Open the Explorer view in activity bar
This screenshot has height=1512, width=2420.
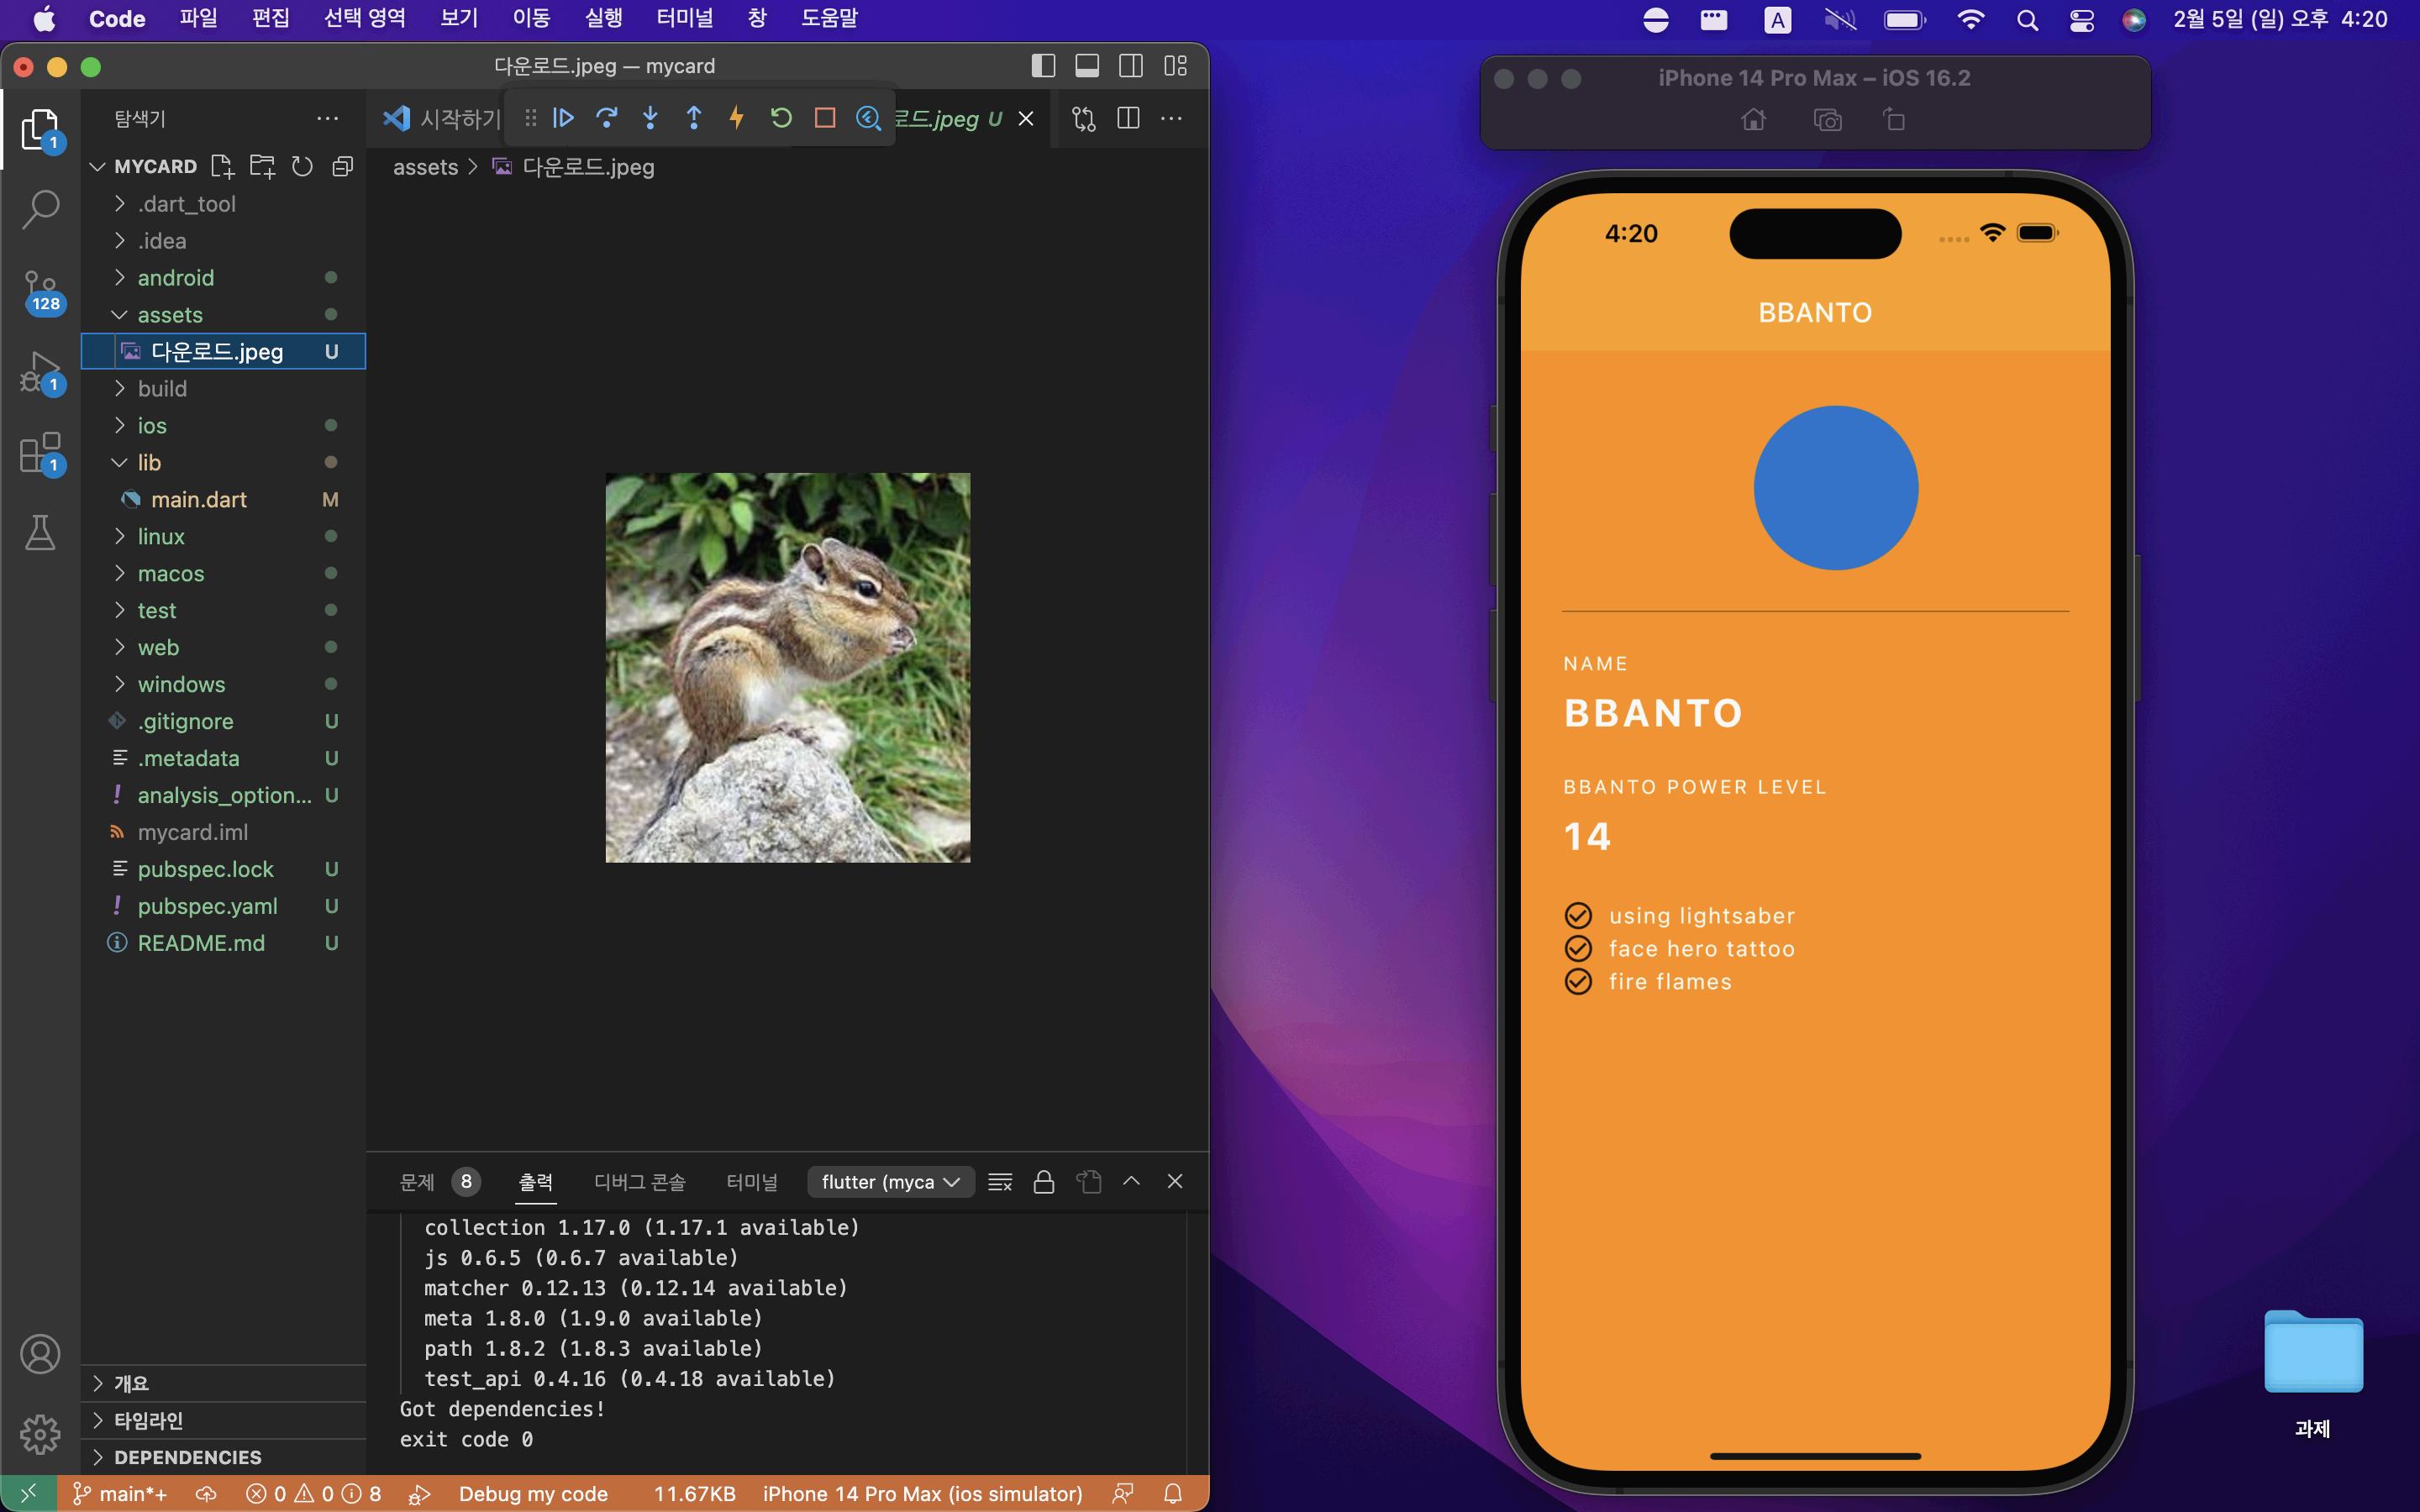40,130
